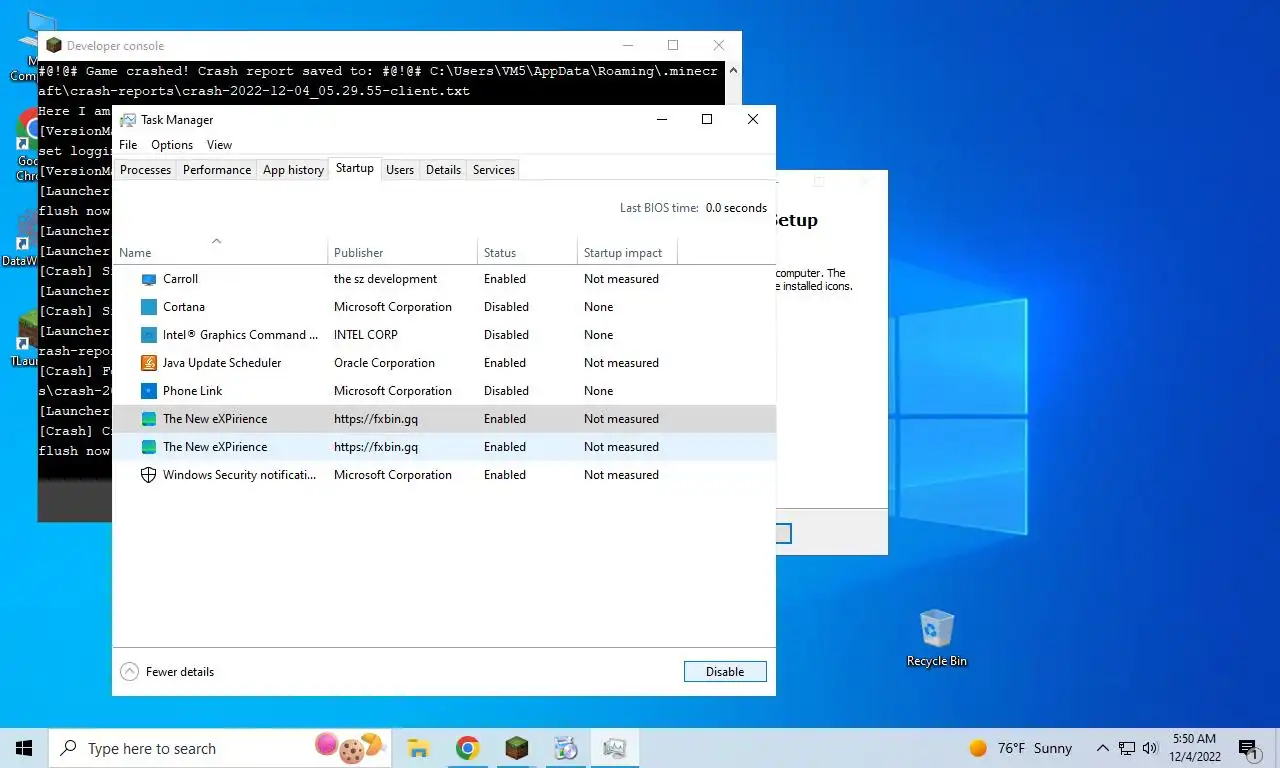Image resolution: width=1280 pixels, height=768 pixels.
Task: Select the Java Update Scheduler row
Action: [444, 363]
